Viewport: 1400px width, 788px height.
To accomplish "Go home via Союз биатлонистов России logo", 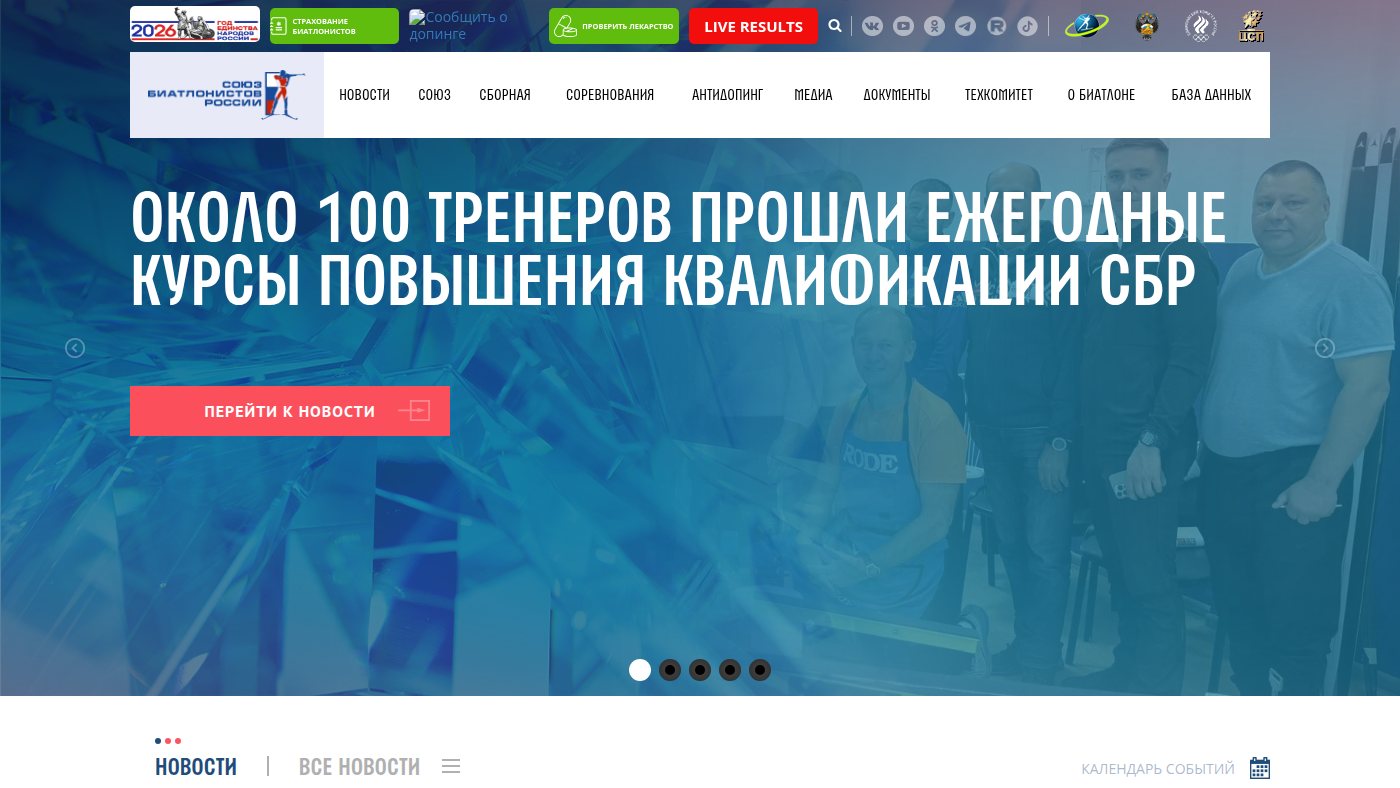I will click(x=227, y=95).
